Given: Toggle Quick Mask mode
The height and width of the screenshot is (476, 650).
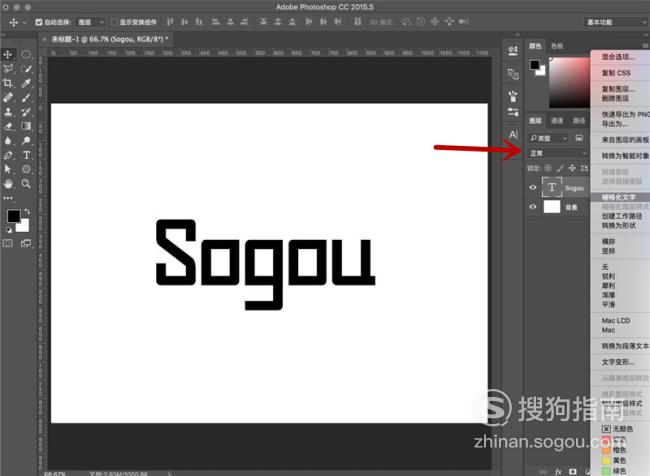Looking at the screenshot, I should coord(8,243).
